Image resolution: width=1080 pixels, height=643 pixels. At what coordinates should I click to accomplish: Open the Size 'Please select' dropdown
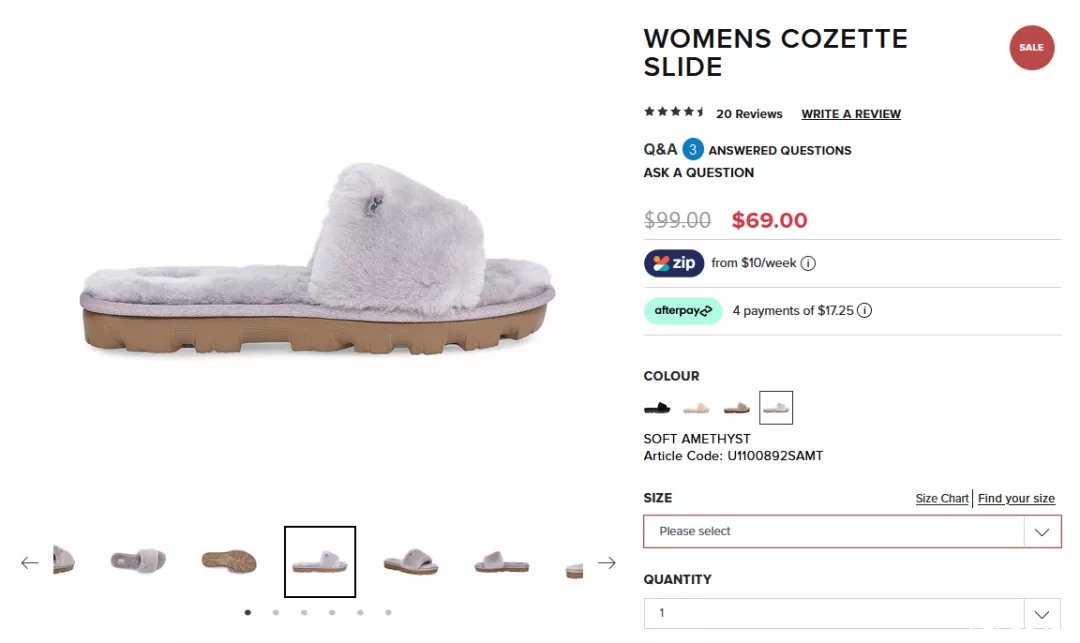pos(852,531)
